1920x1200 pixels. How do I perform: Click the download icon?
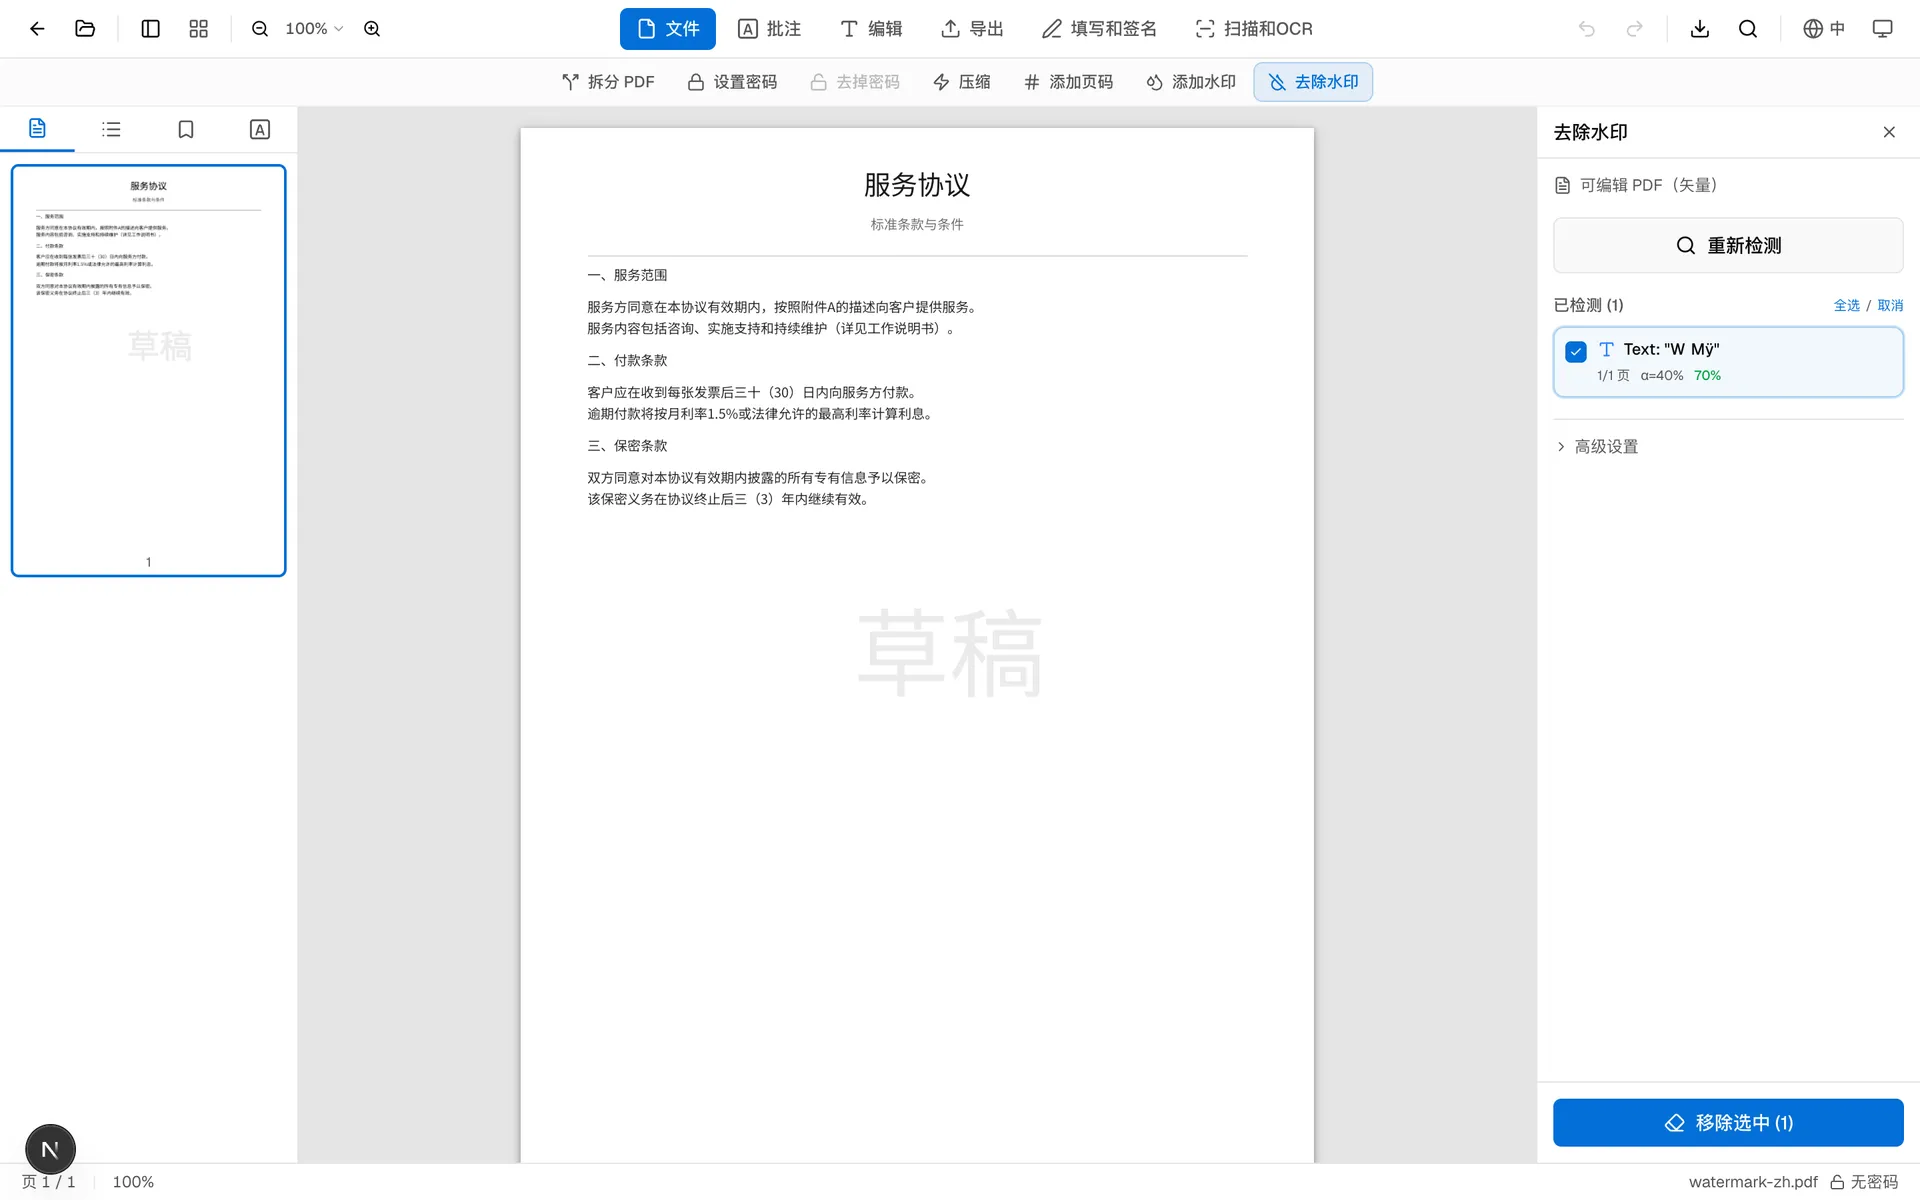point(1700,29)
